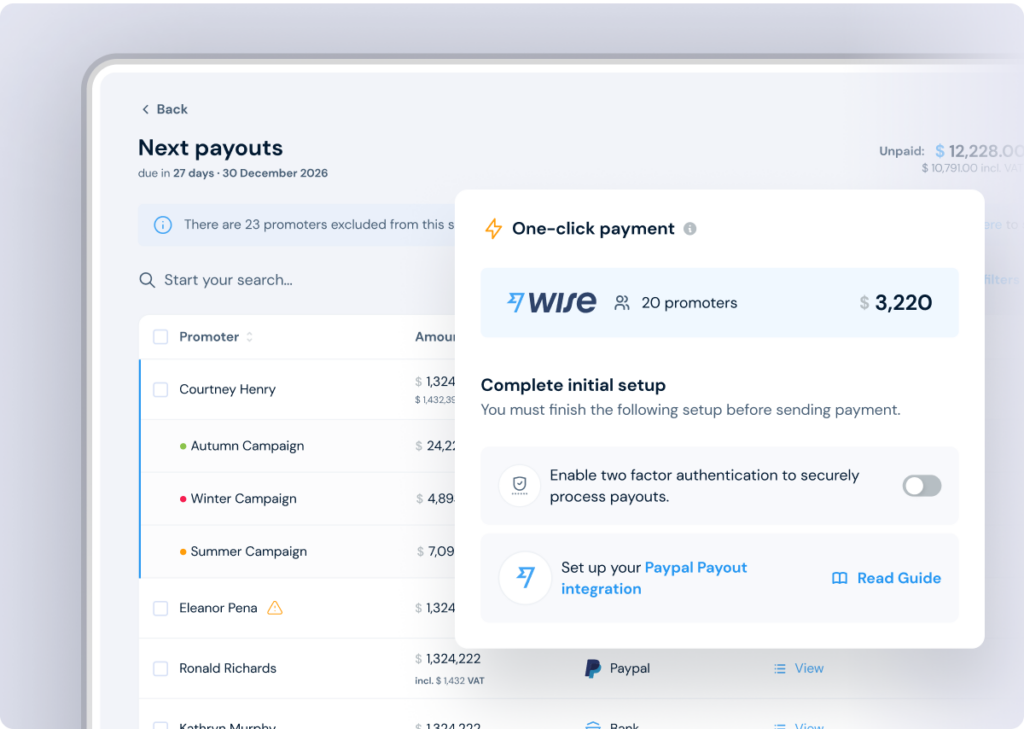
Task: Click the Winter Campaign row
Action: pos(298,499)
